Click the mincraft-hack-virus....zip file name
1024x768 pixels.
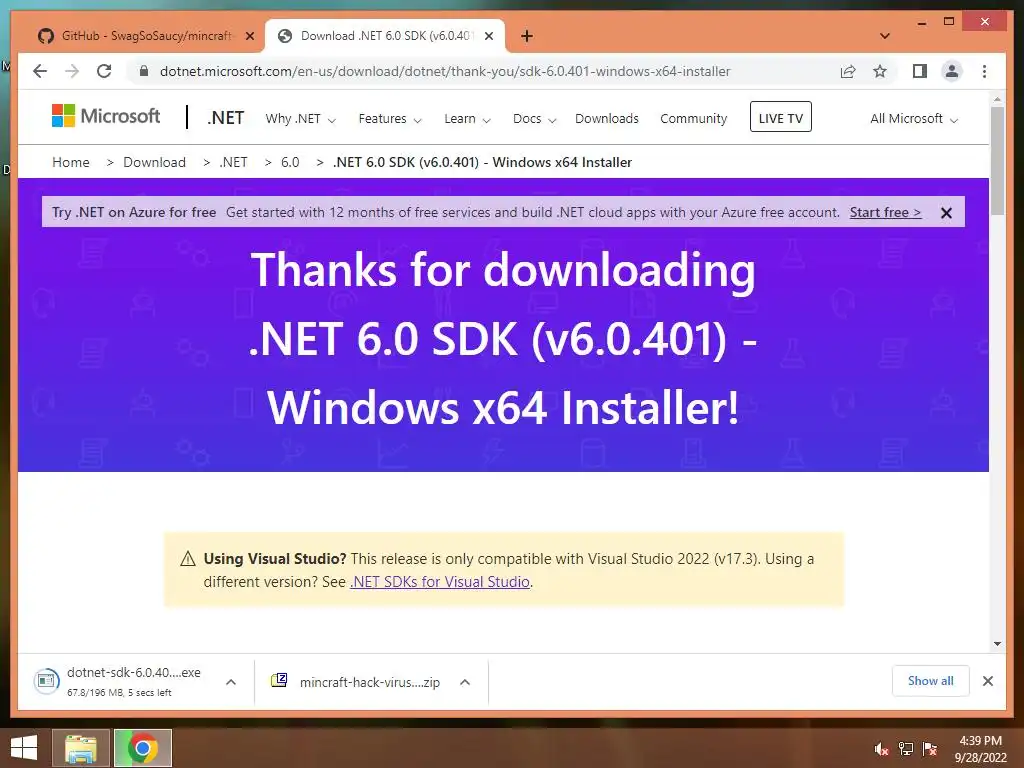pos(370,682)
